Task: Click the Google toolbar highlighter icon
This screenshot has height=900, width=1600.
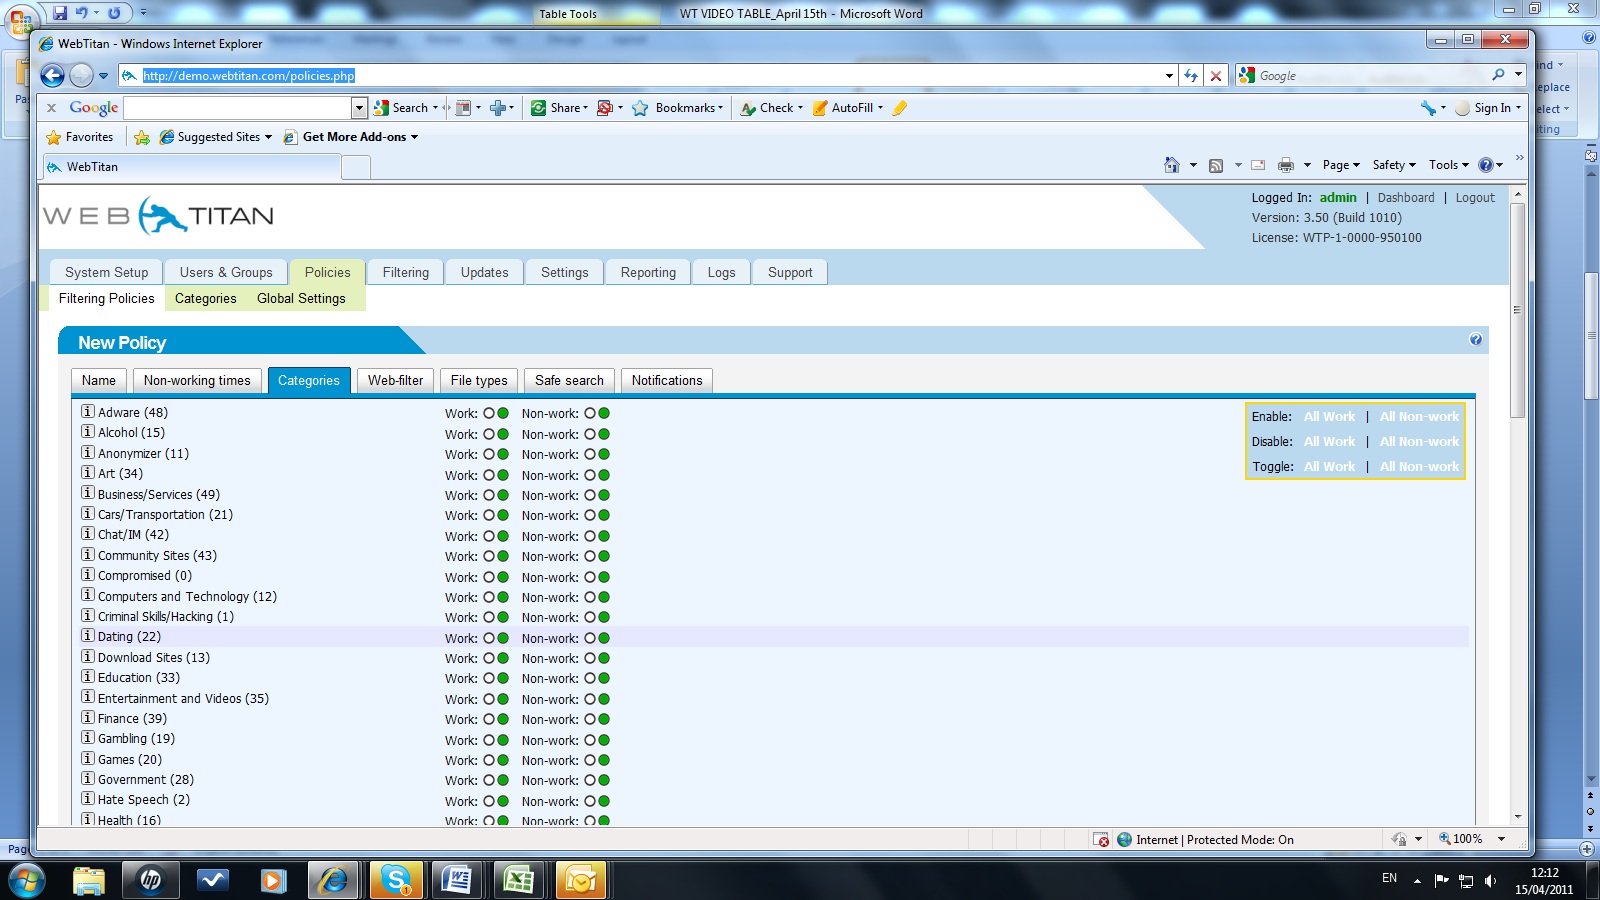Action: 899,108
